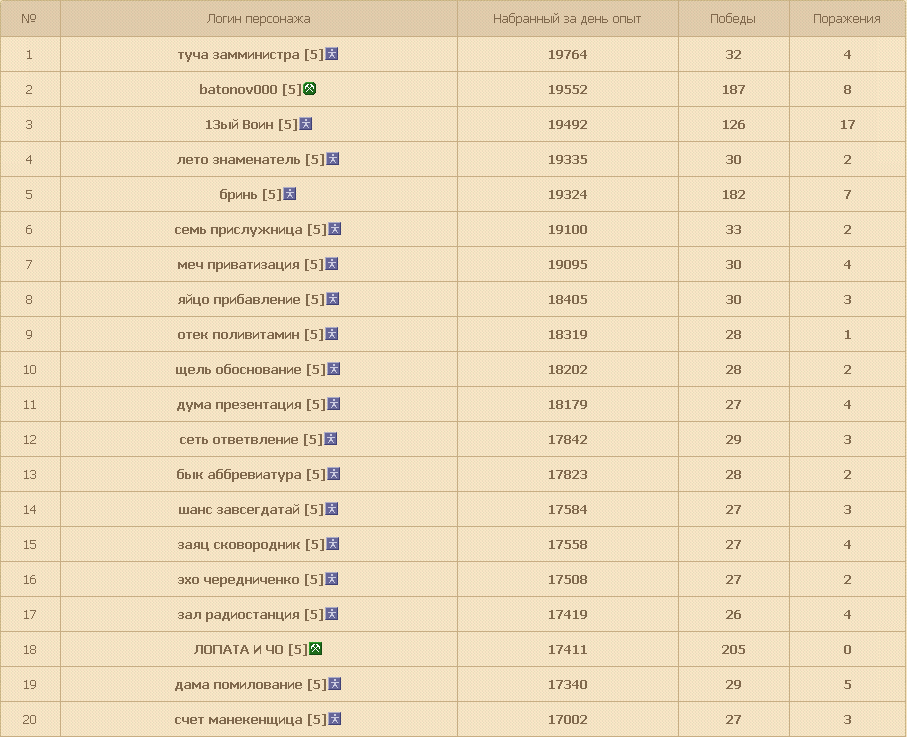This screenshot has width=907, height=737.
Task: Click green clan icon next to ЛОПАТА И ЧО
Action: pos(315,648)
